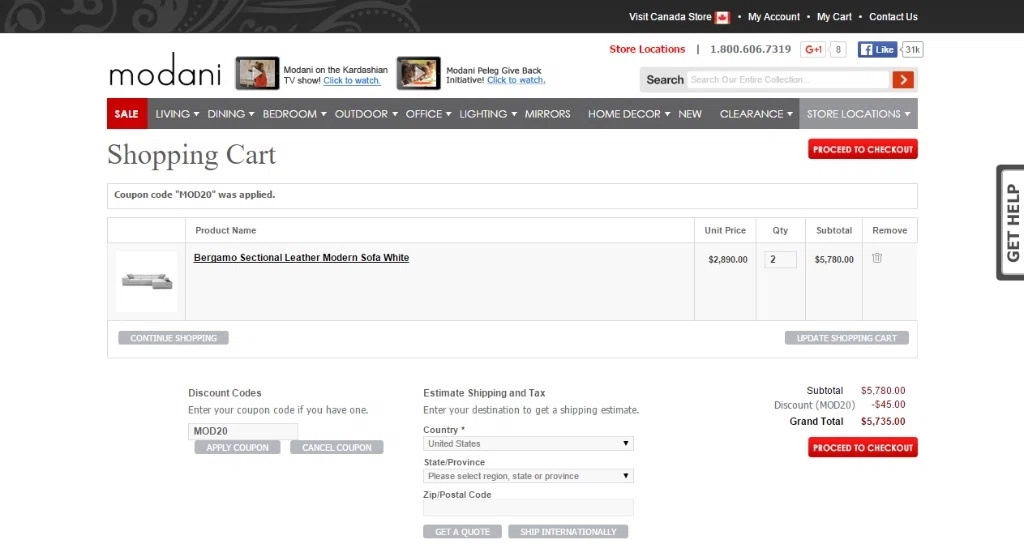Click UPDATE SHOPPING CART button
Image resolution: width=1024 pixels, height=552 pixels.
click(846, 338)
